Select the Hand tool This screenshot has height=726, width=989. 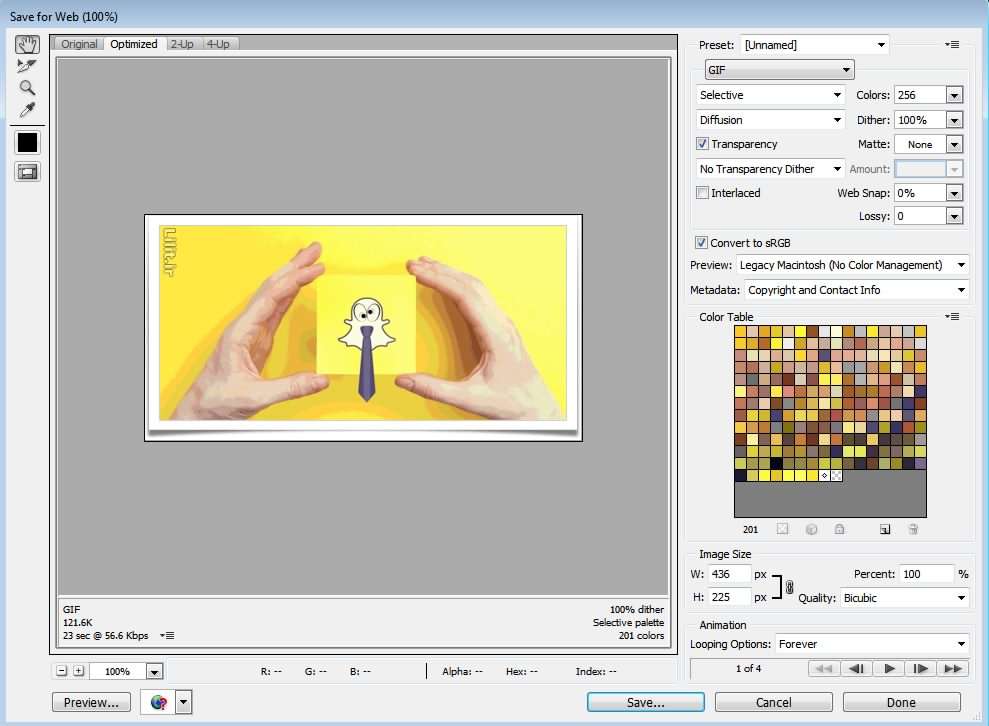[x=27, y=44]
